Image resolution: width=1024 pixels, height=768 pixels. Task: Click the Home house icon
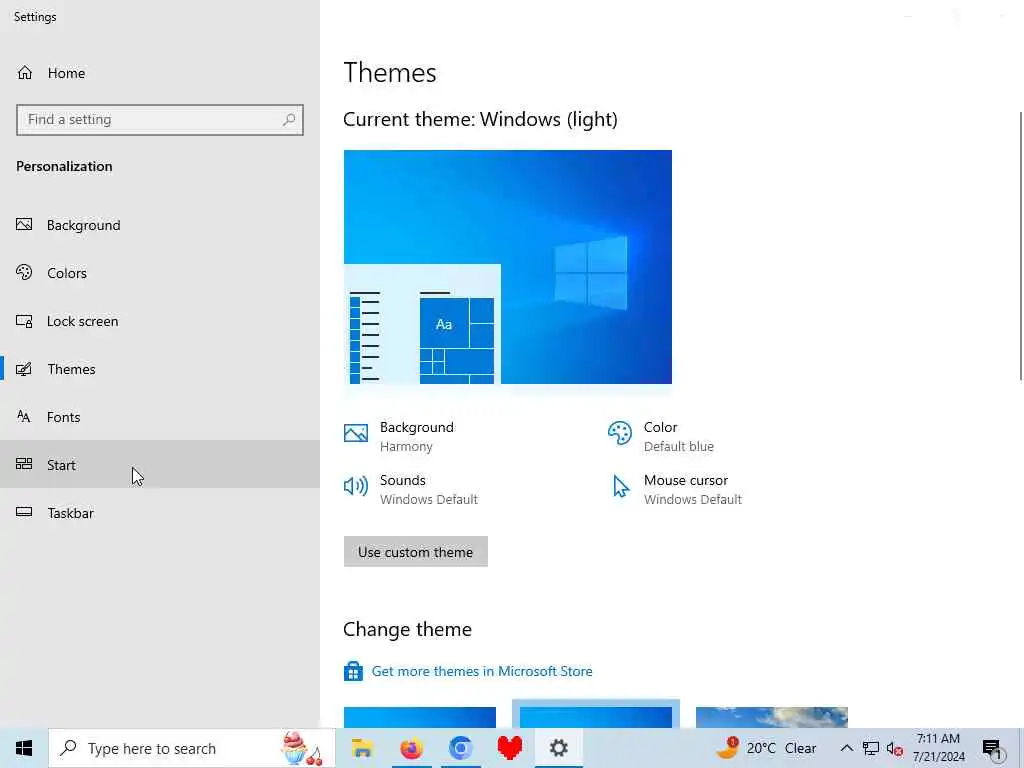25,73
